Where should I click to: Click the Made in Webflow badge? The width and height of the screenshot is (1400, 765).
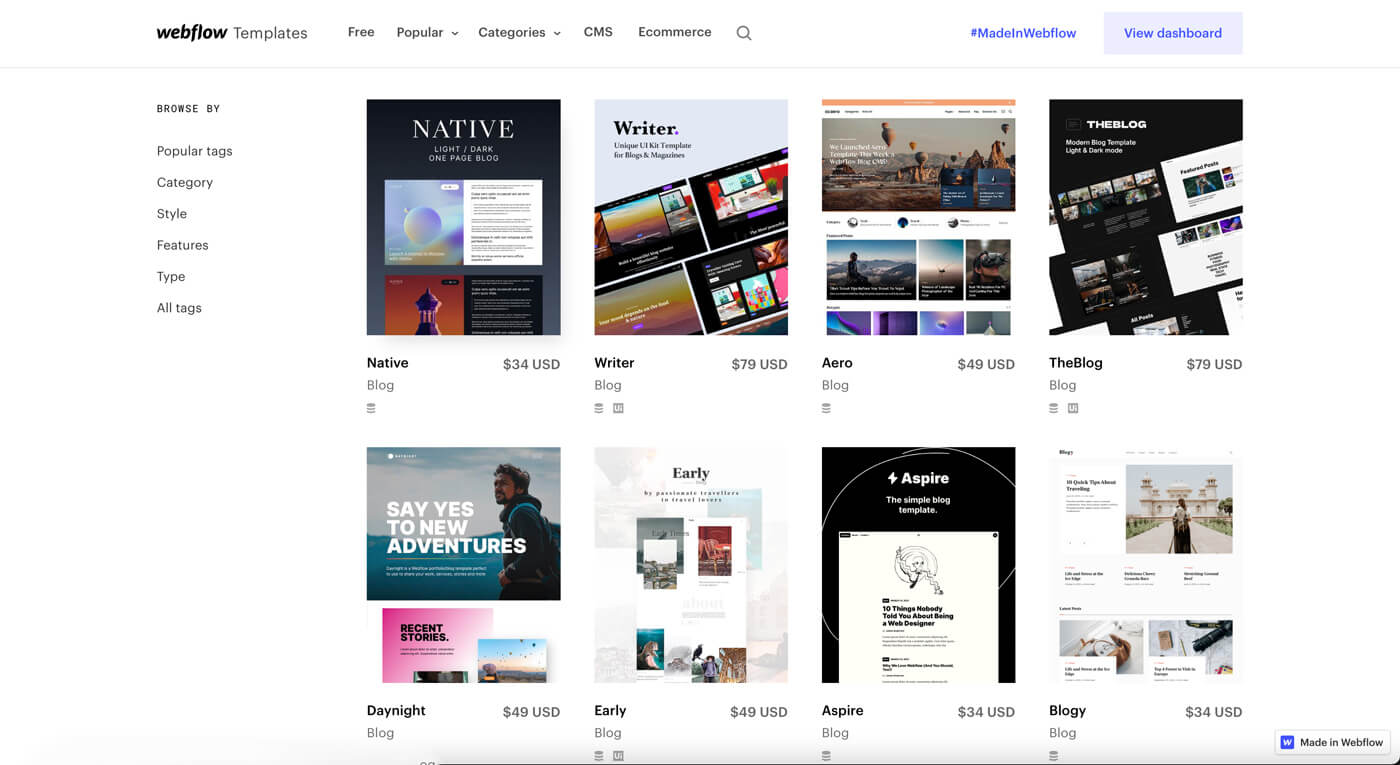point(1332,742)
